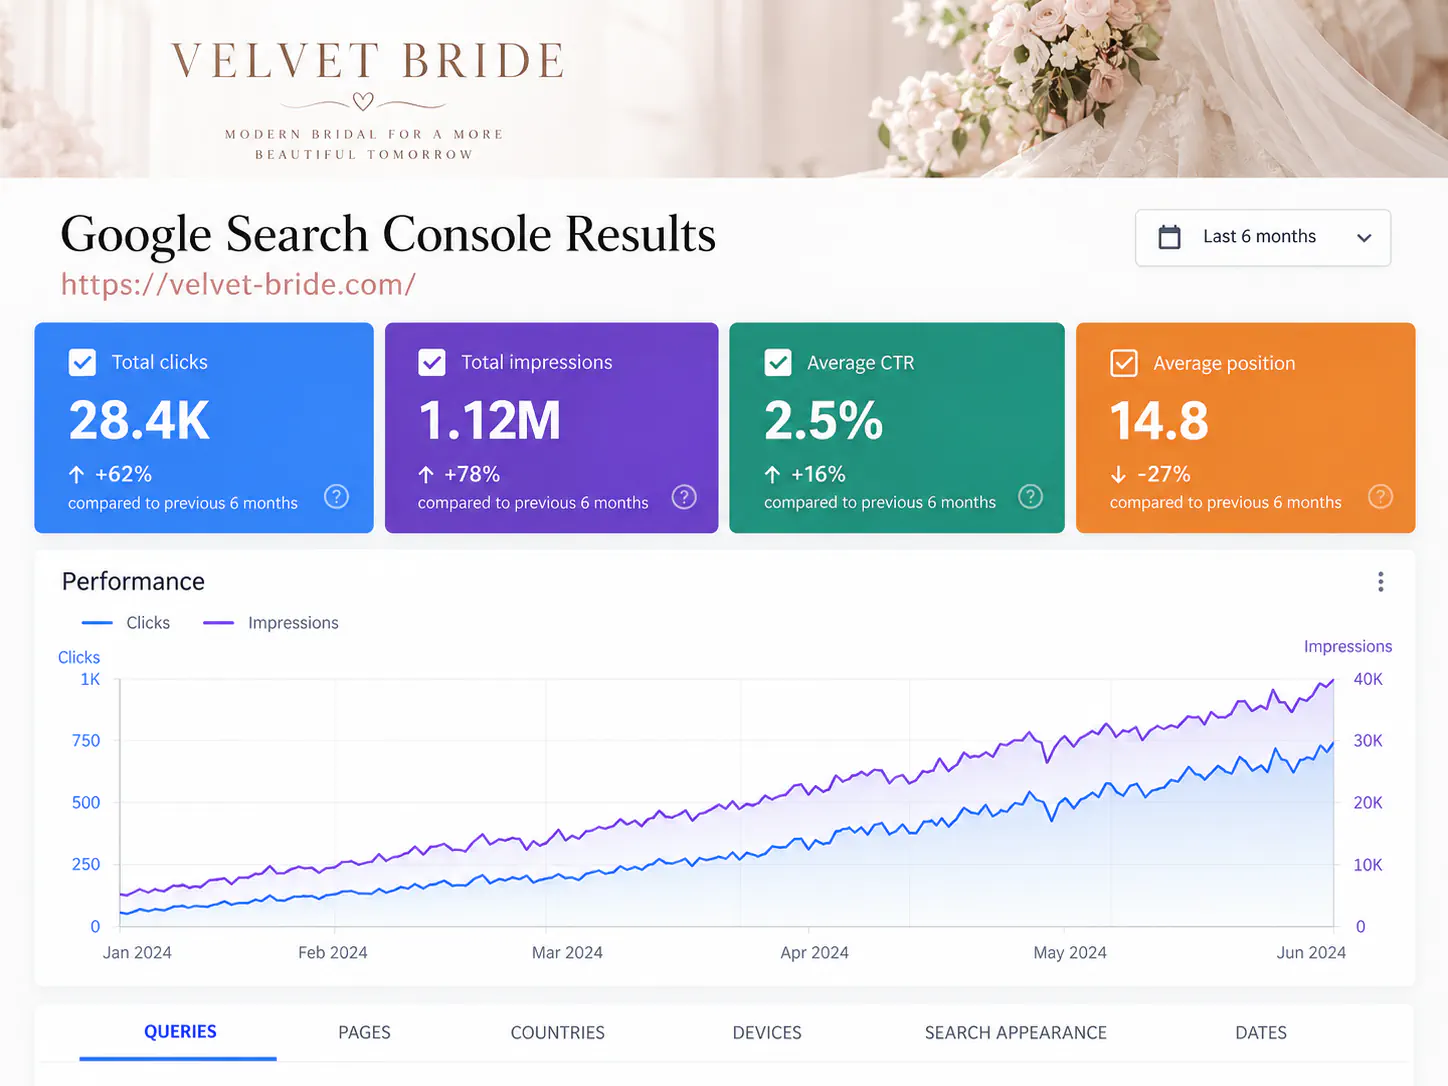Select the Countries tab

[558, 1032]
